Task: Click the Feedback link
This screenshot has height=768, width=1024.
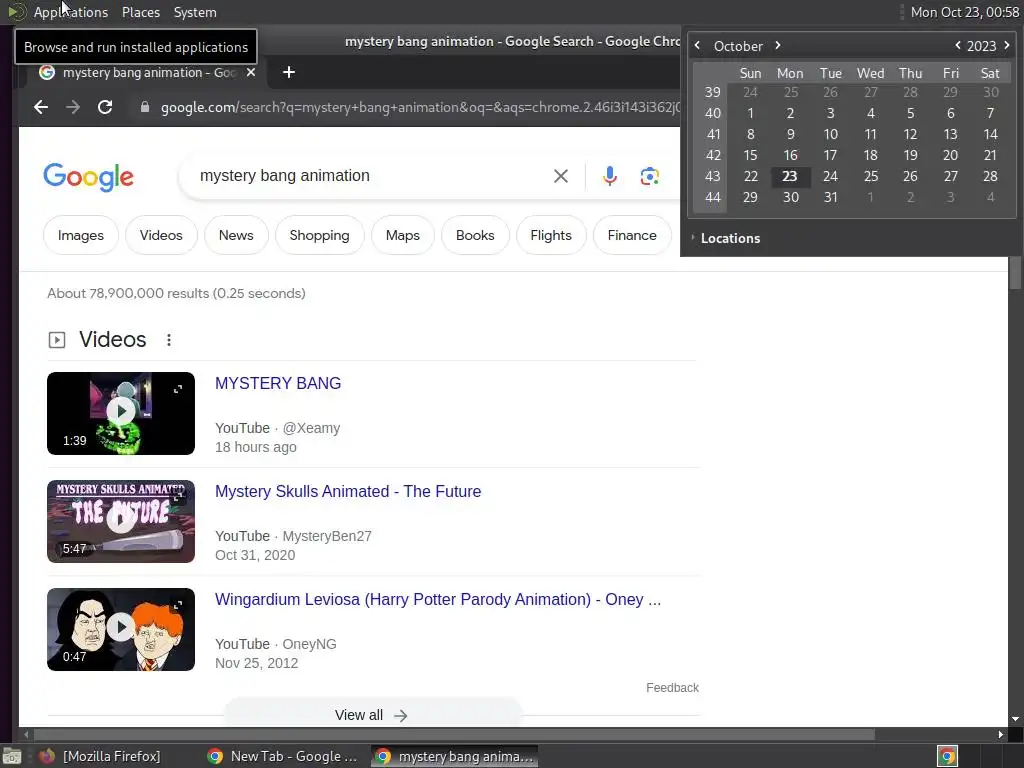Action: tap(672, 688)
